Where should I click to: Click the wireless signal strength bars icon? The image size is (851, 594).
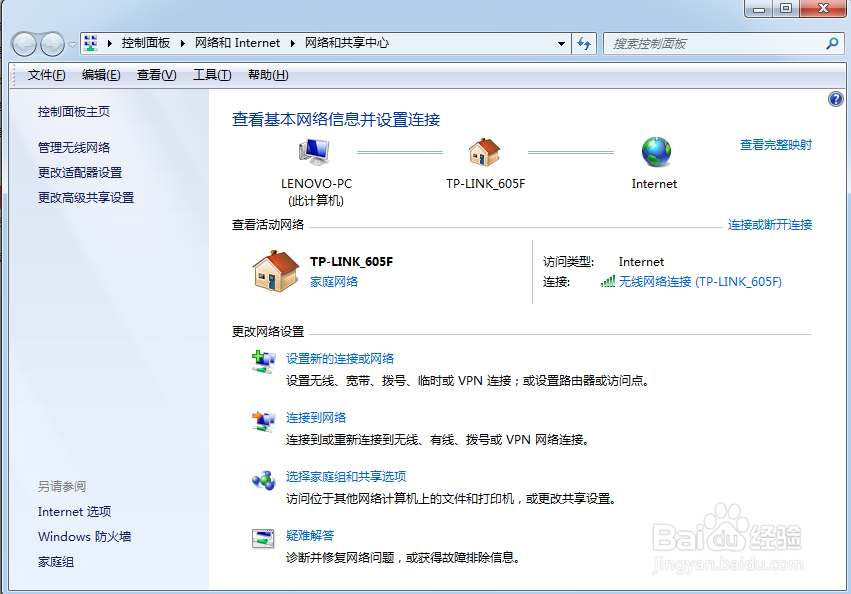(608, 281)
